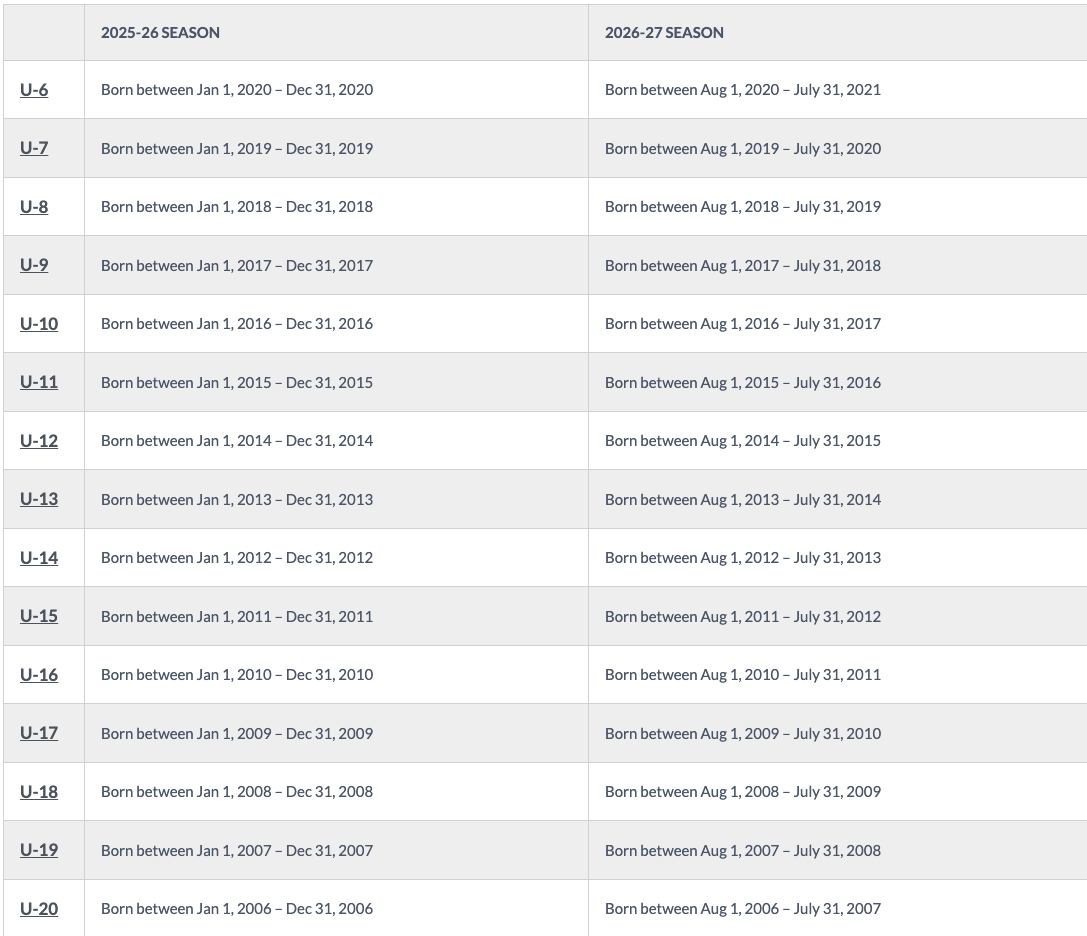Image resolution: width=1087 pixels, height=936 pixels.
Task: Follow the U-17 age group link
Action: (x=39, y=733)
